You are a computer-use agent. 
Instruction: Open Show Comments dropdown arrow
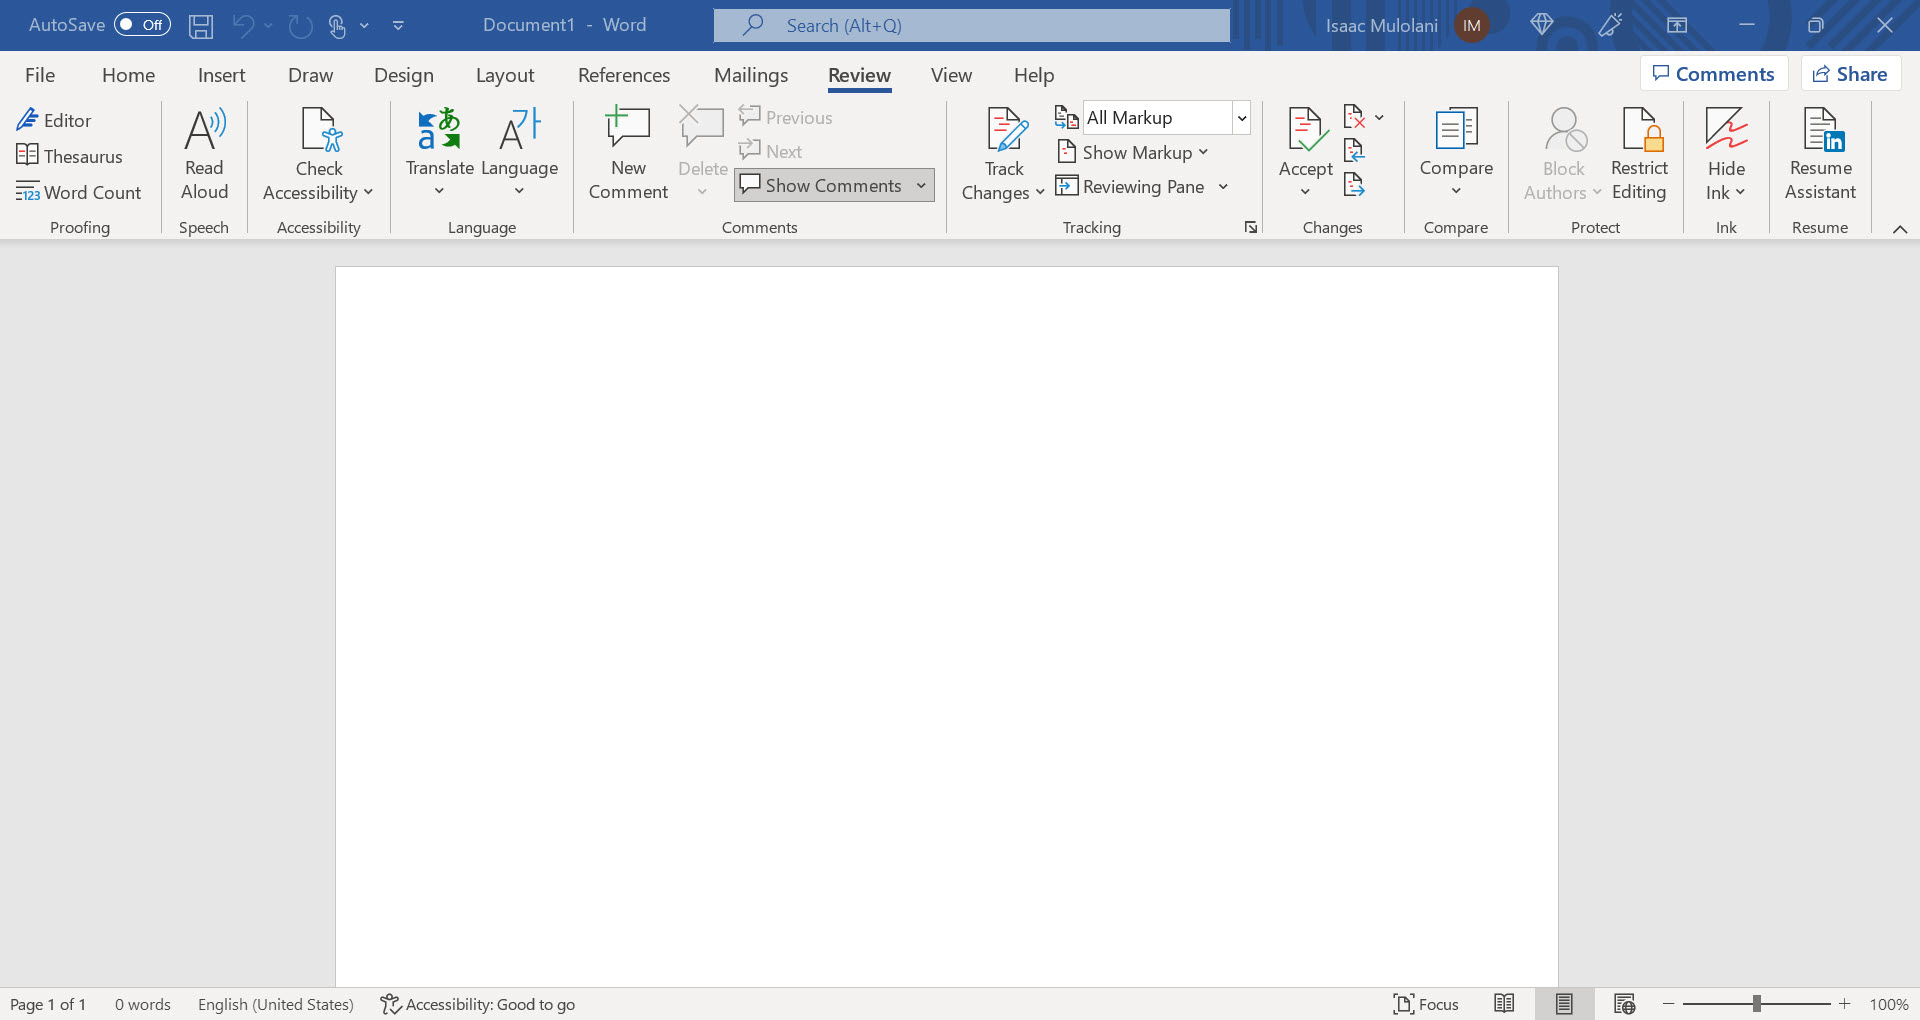point(921,185)
